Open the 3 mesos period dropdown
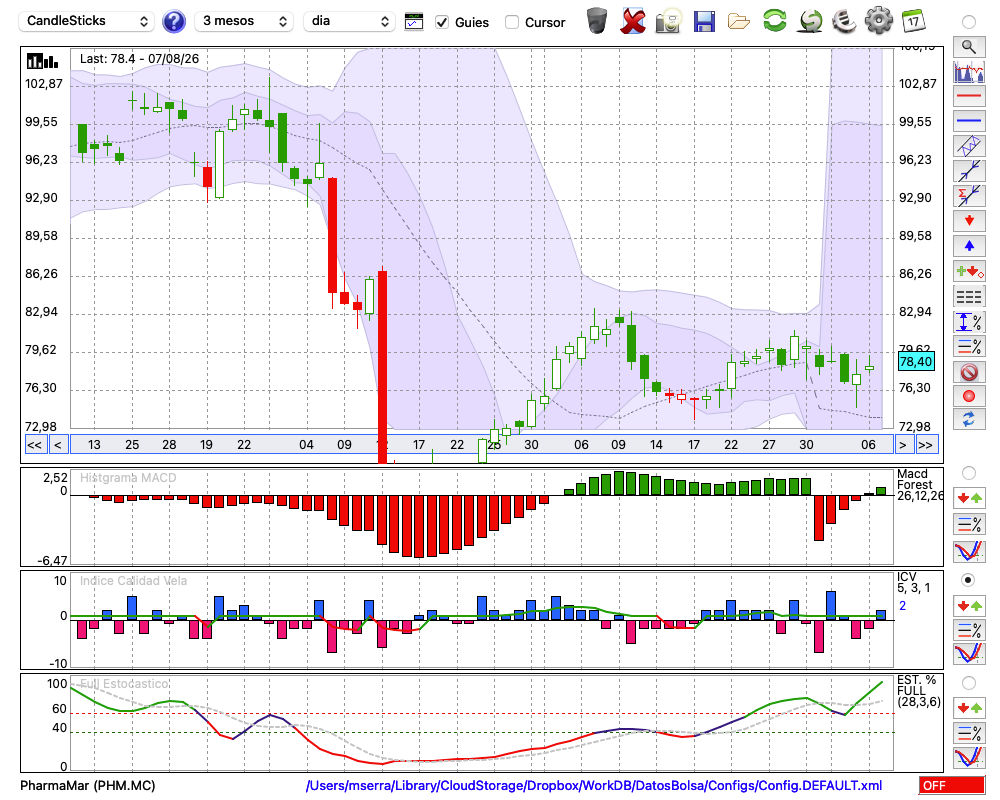This screenshot has width=1000, height=800. click(x=244, y=21)
